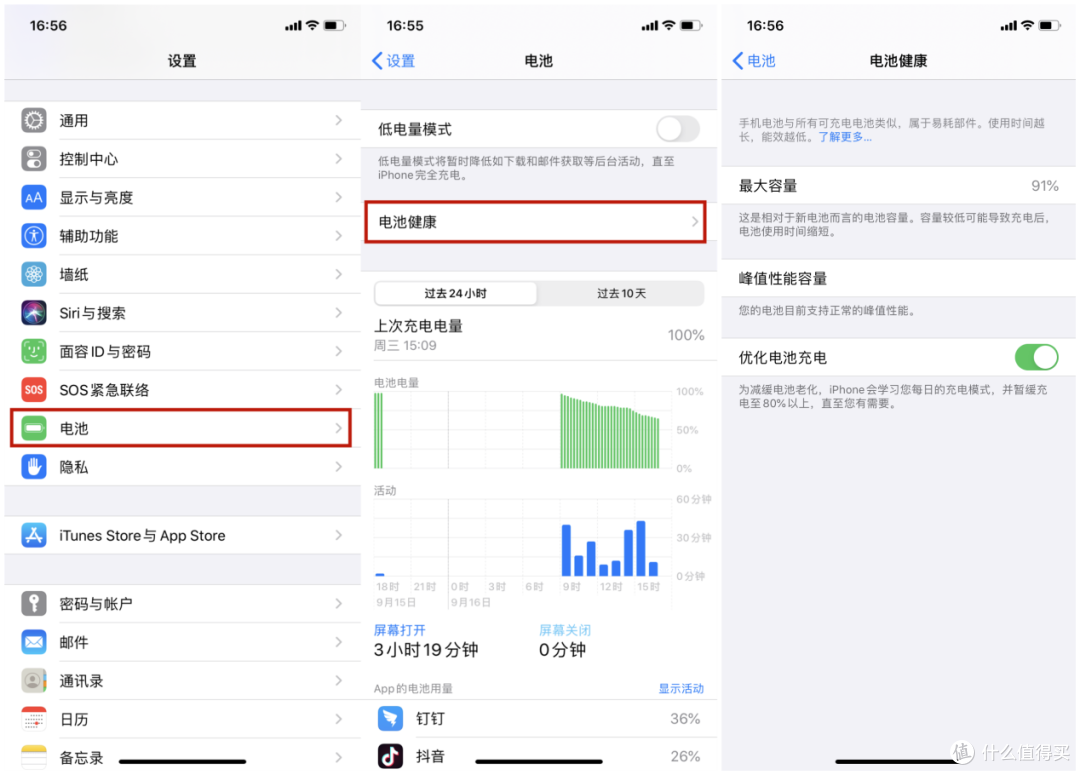
Task: Tap the Accessibility icon
Action: (x=34, y=236)
